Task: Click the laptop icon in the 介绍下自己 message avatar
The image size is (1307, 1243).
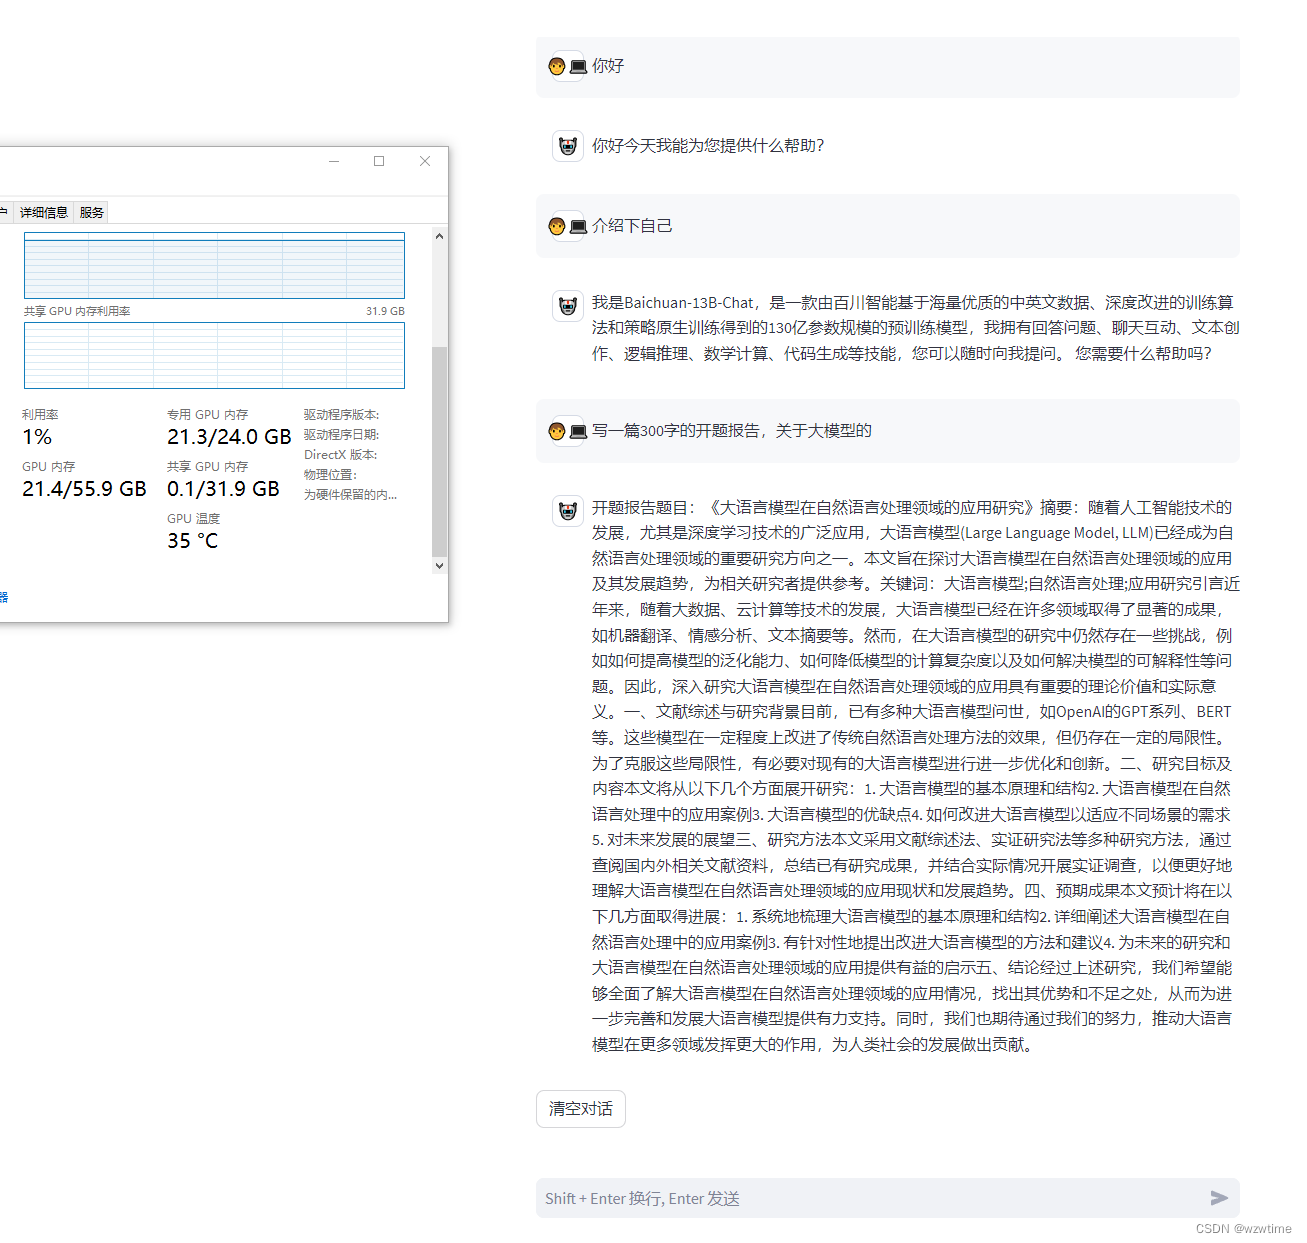Action: (x=576, y=226)
